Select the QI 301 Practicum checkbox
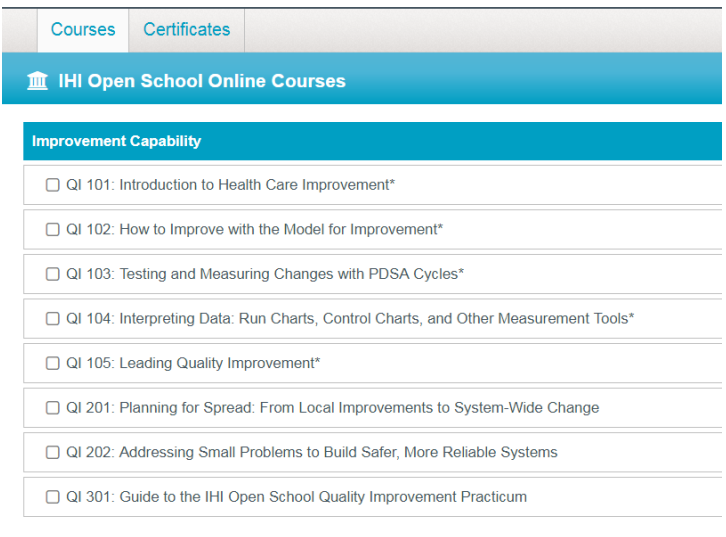Screen dimensions: 726x537 [53, 497]
